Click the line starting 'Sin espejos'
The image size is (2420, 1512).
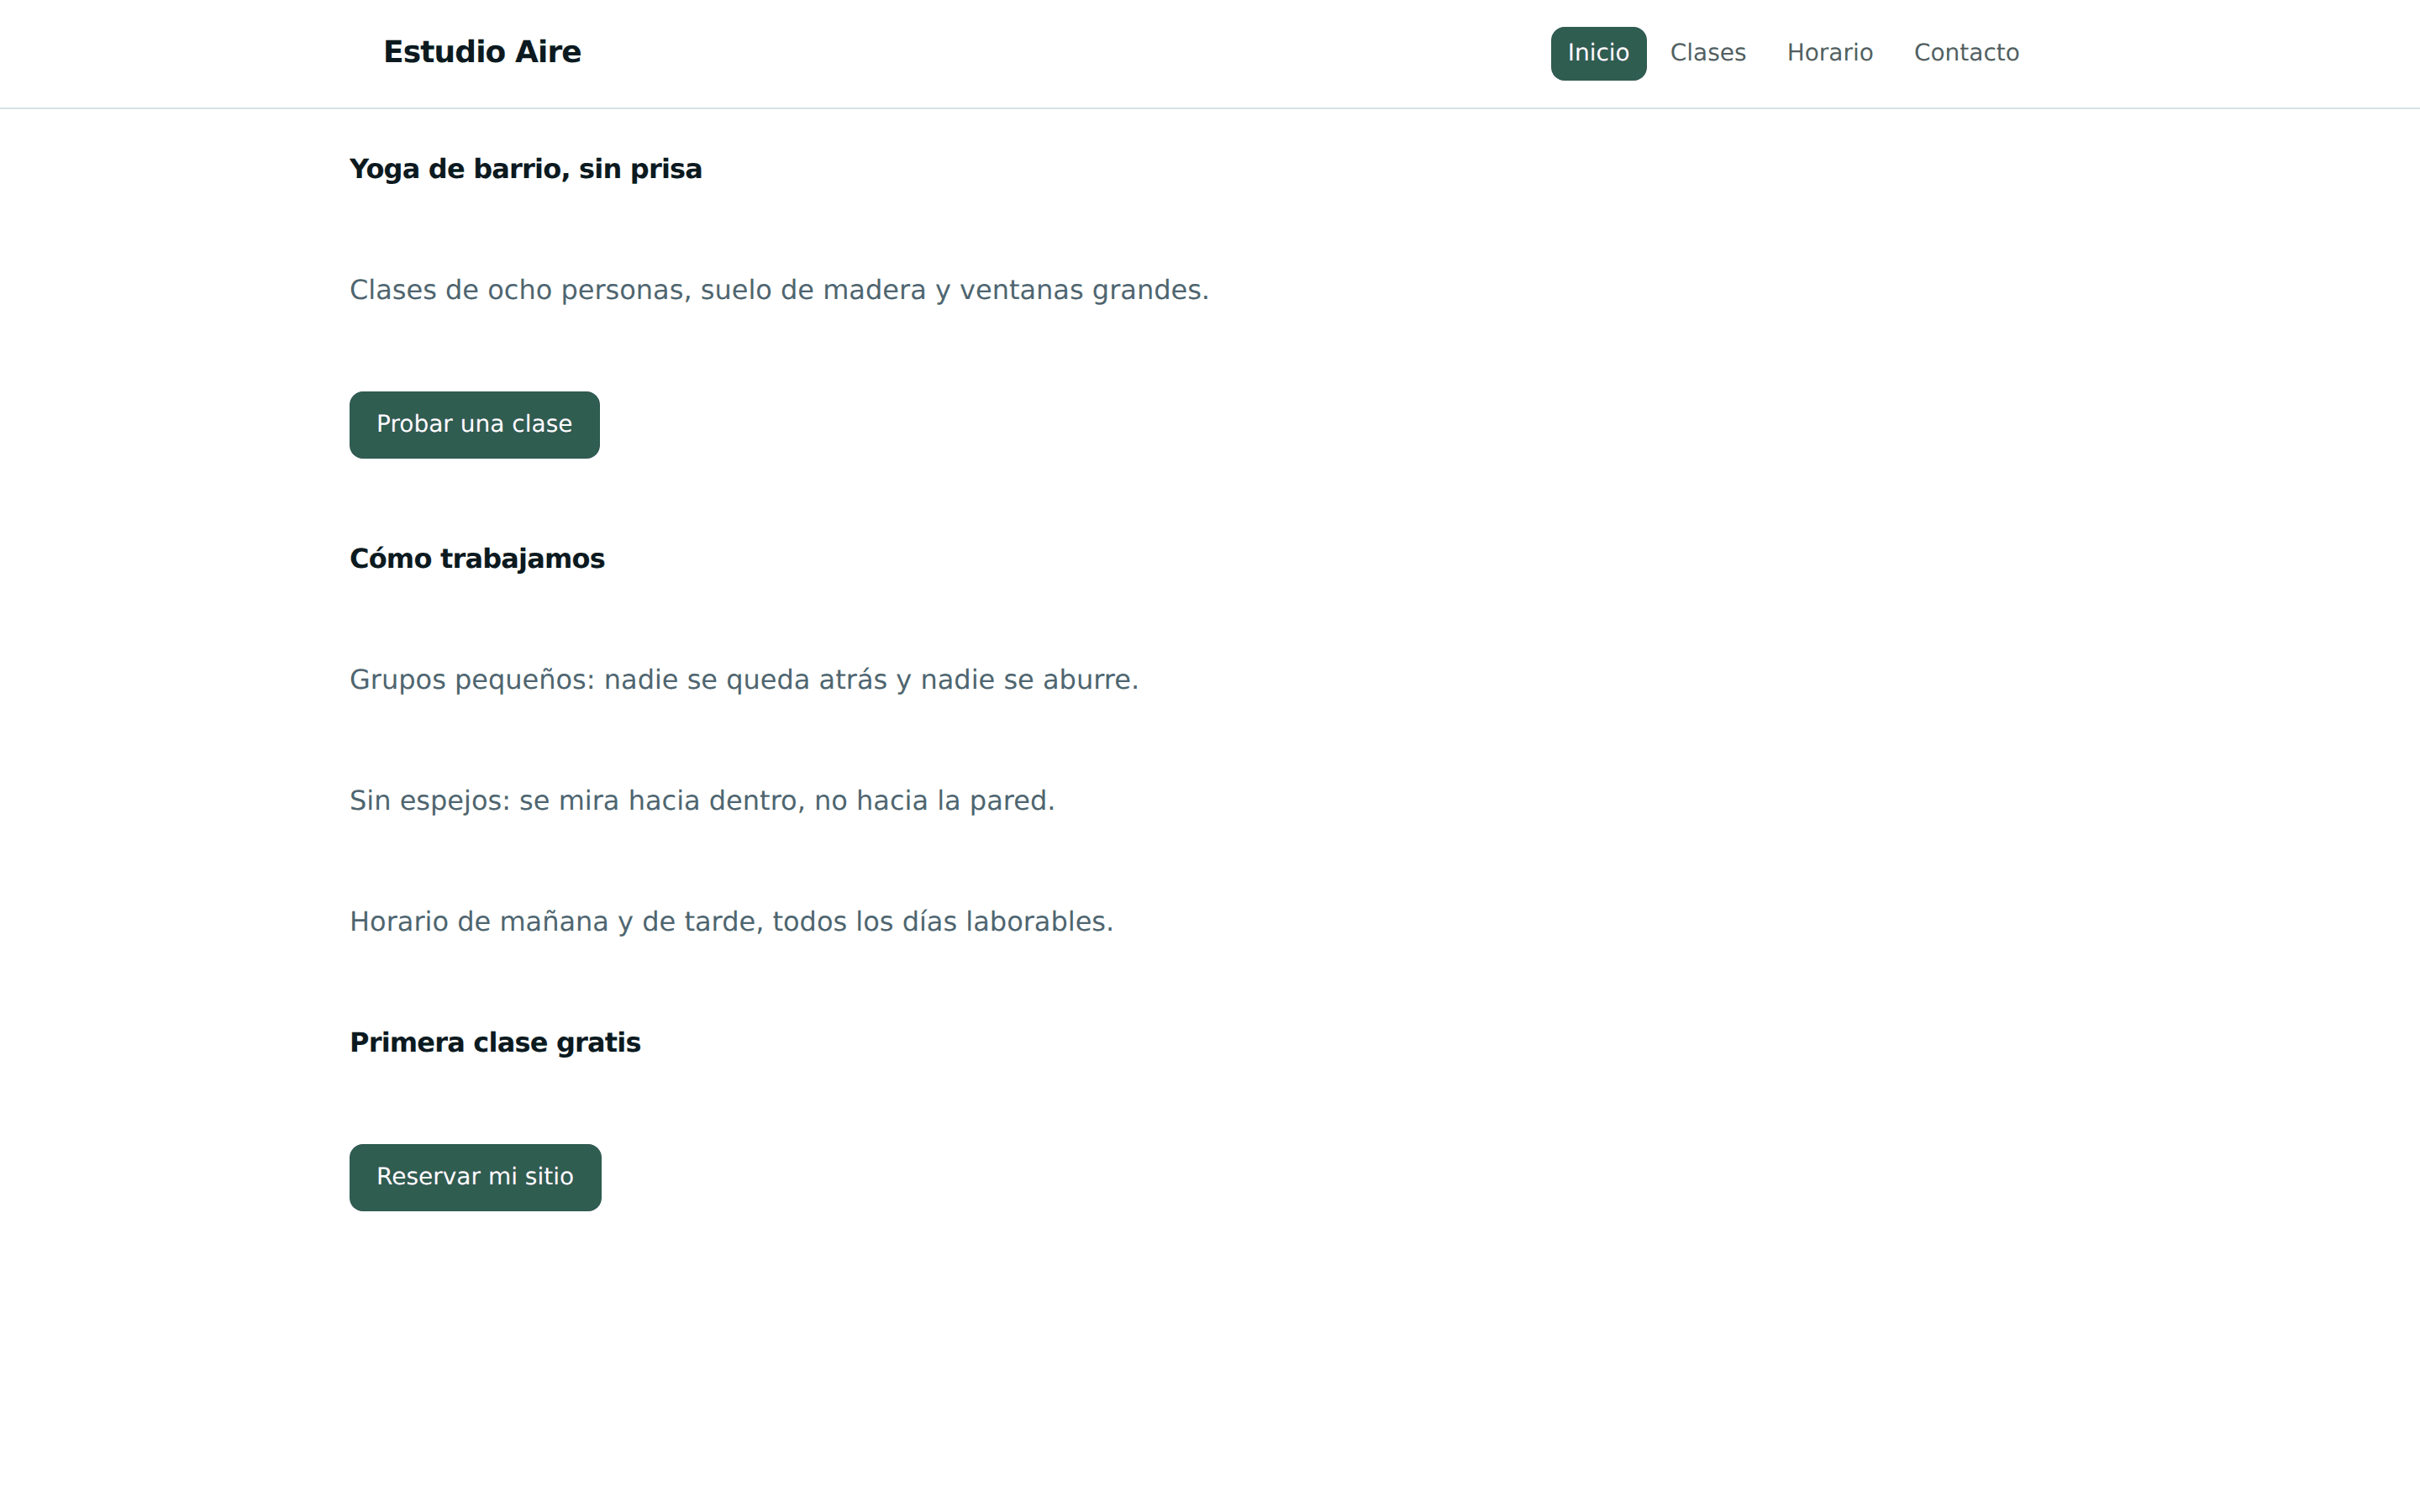click(x=702, y=801)
